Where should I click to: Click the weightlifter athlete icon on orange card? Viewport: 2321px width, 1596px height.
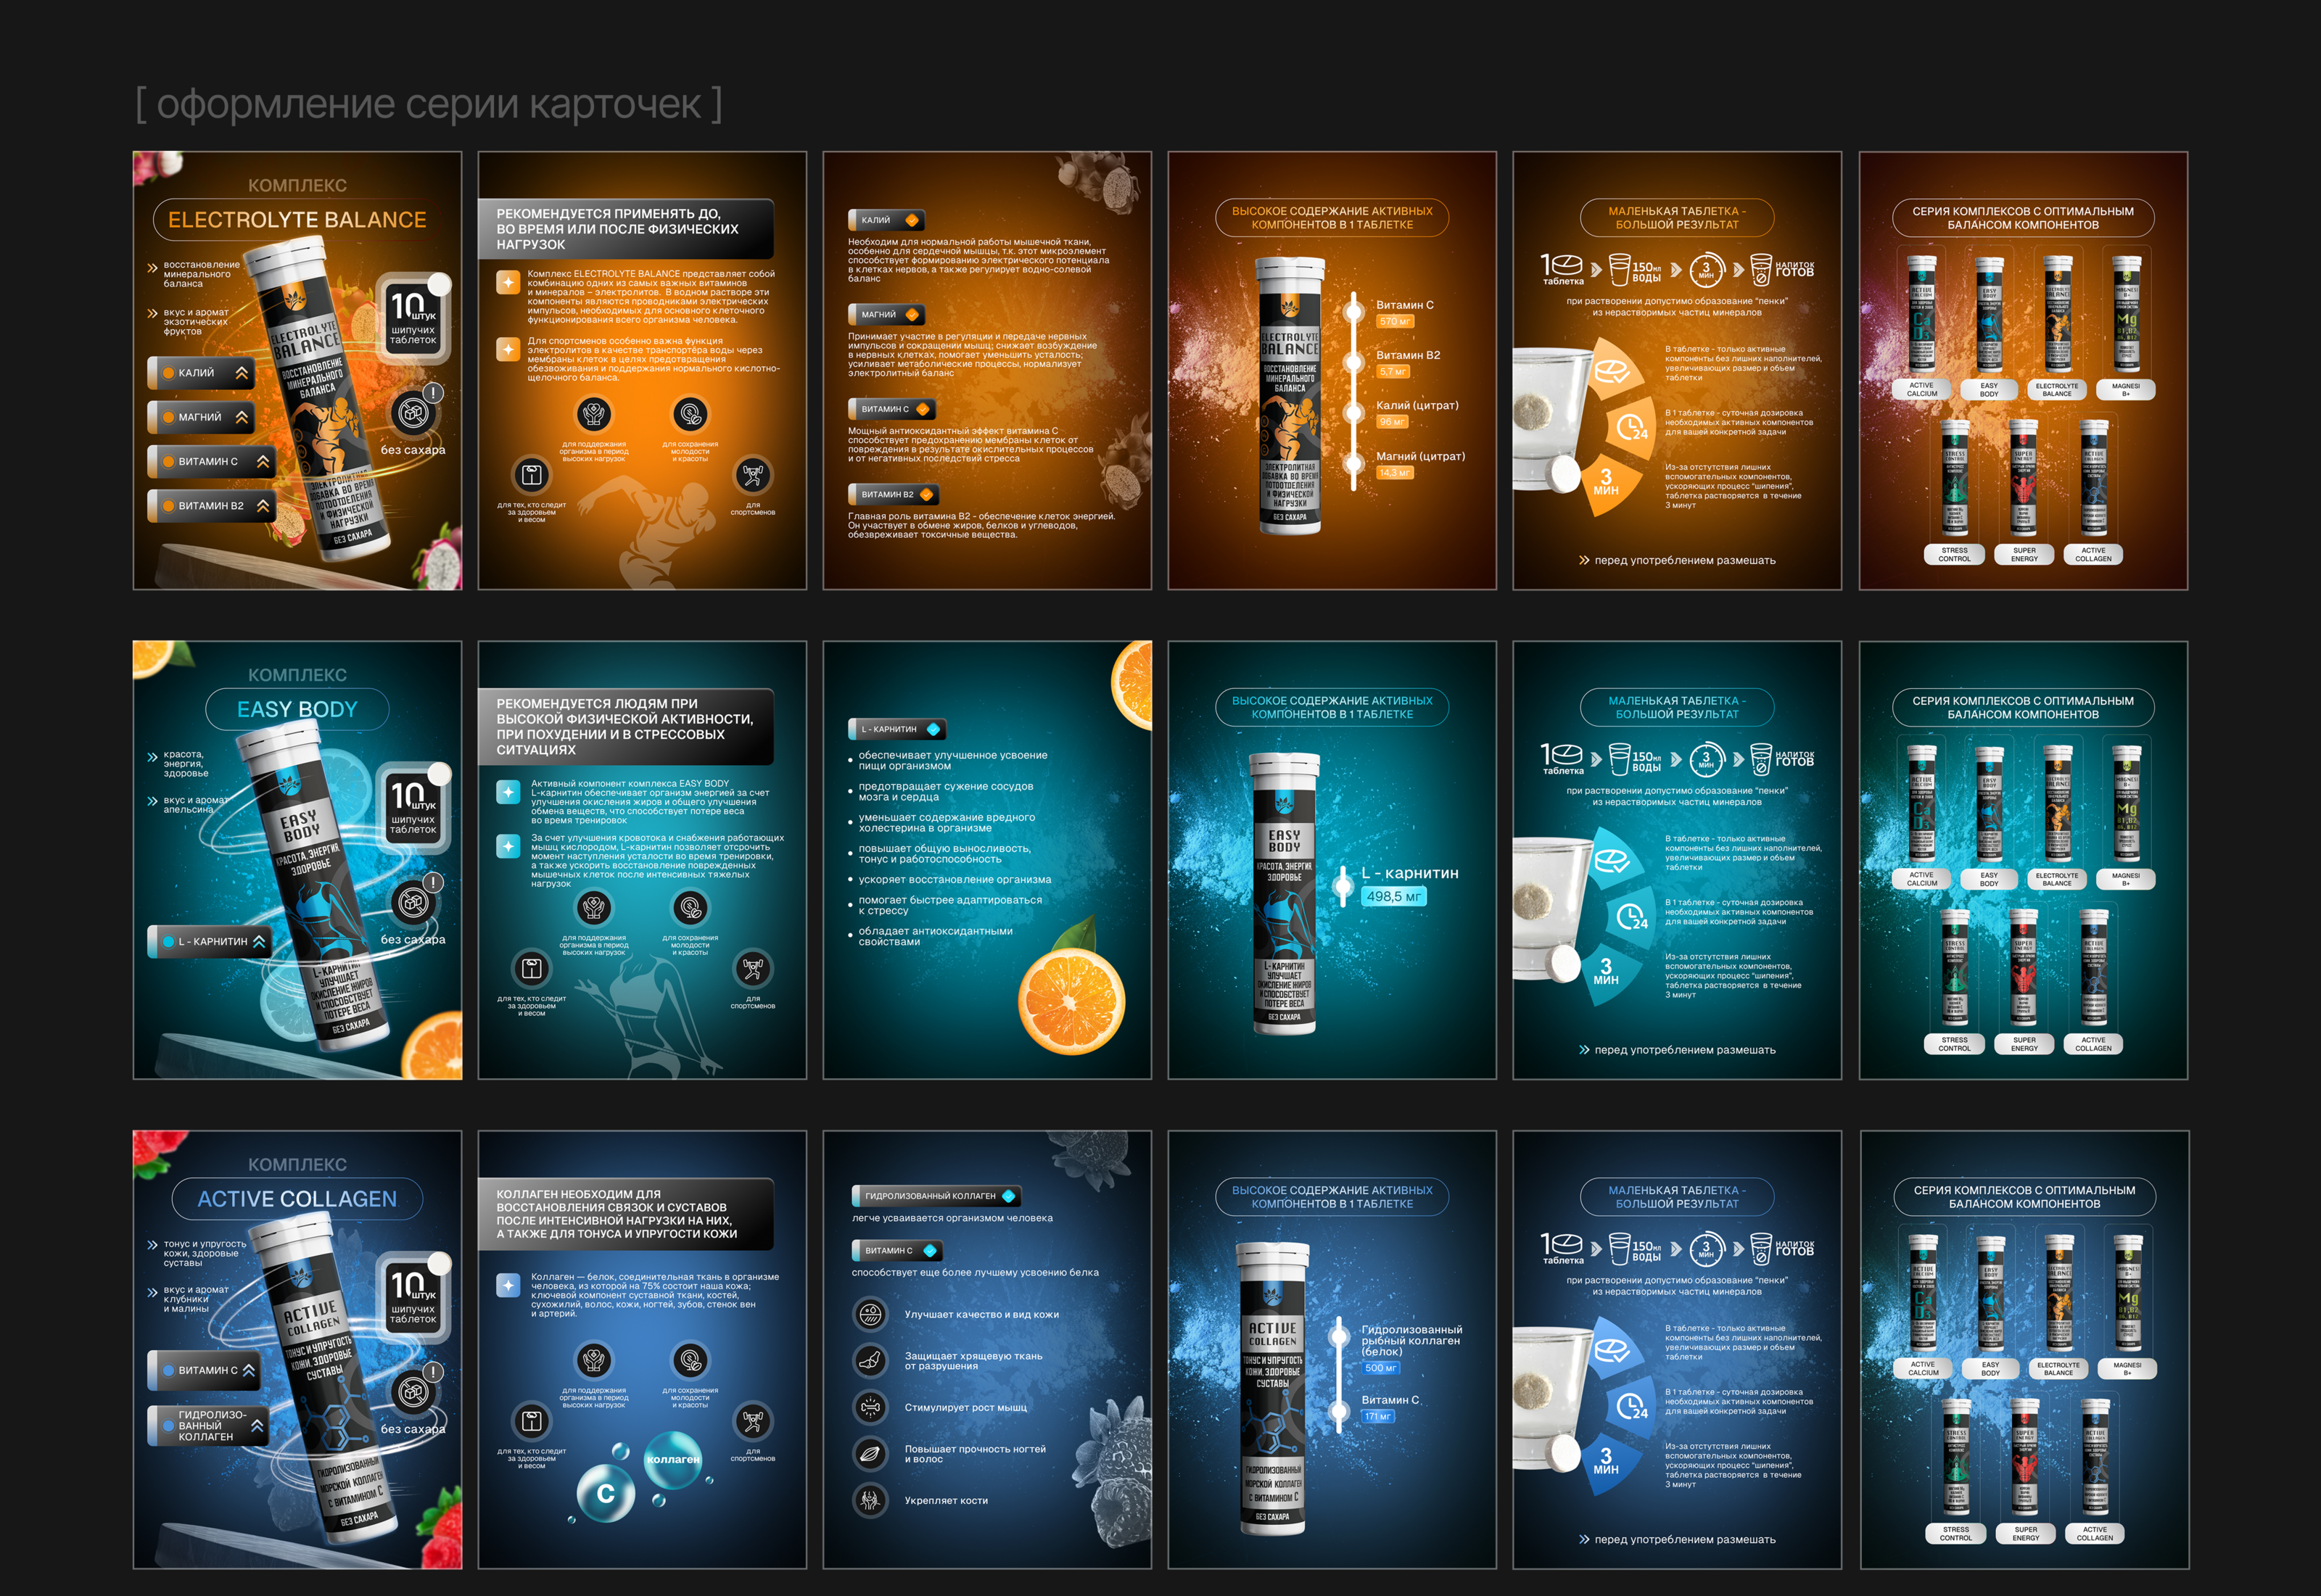point(752,474)
